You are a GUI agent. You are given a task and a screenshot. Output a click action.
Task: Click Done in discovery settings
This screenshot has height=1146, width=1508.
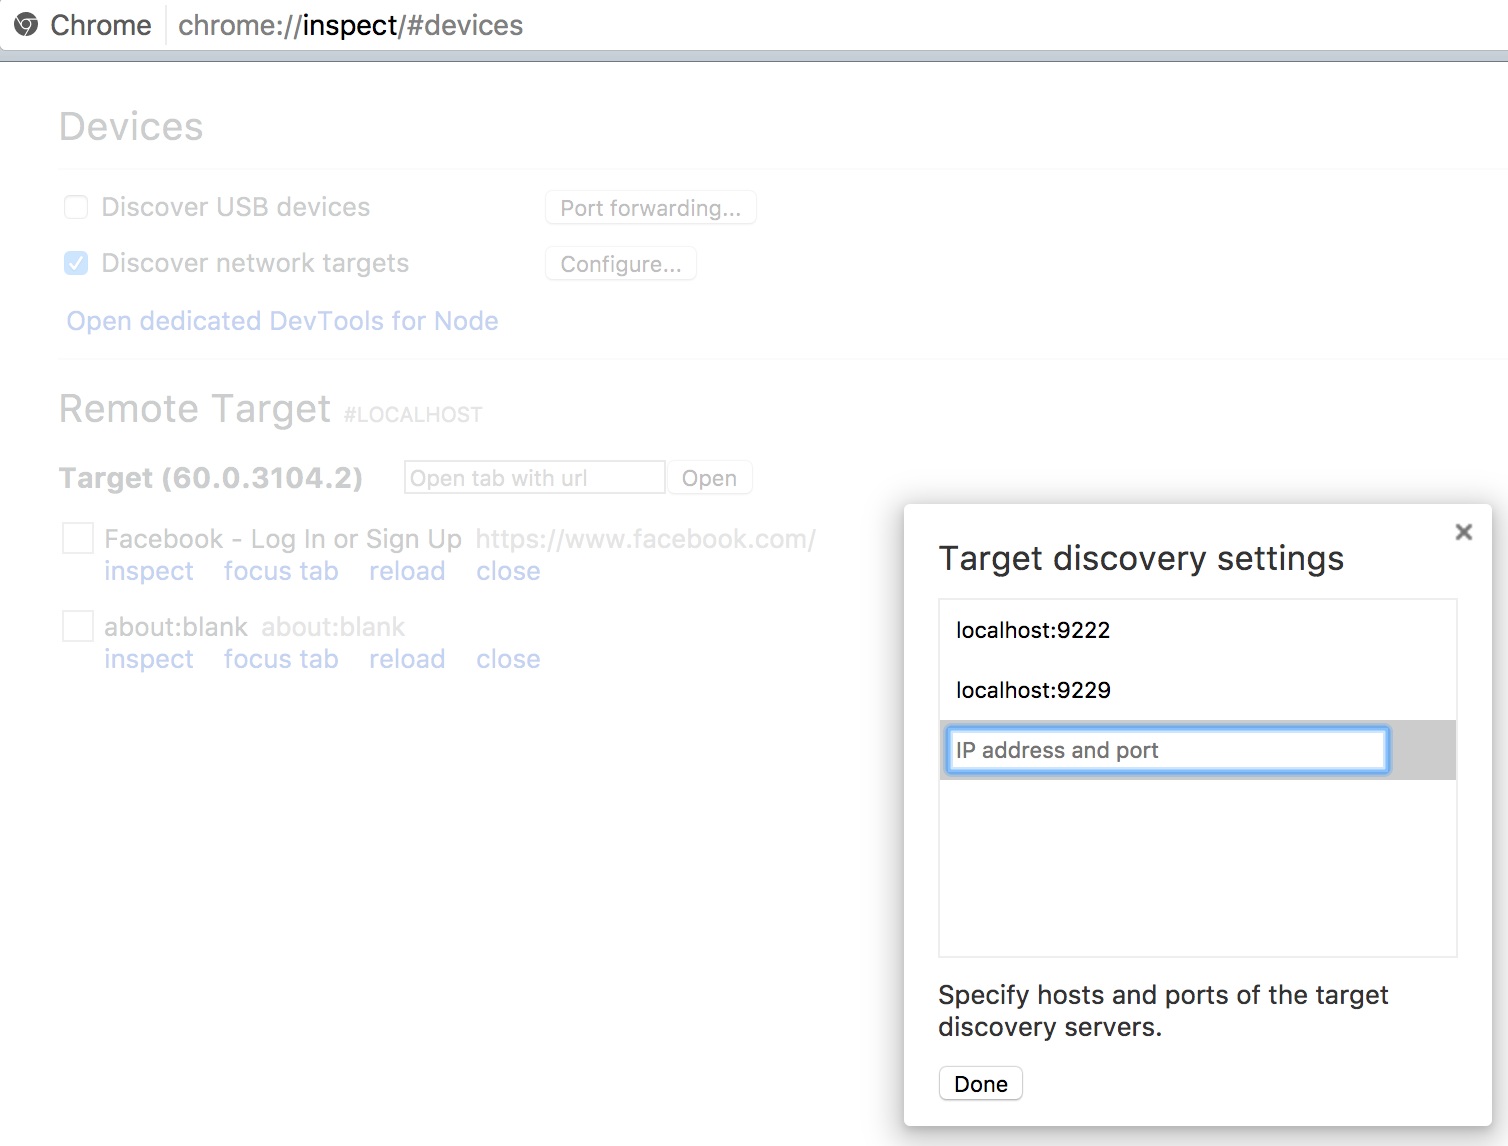tap(980, 1083)
